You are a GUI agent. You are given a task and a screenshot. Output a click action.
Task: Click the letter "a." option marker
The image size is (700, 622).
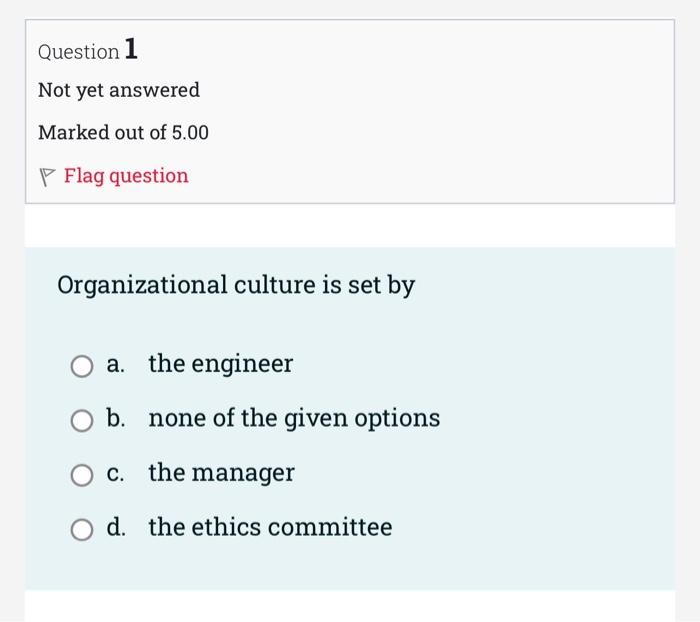(x=116, y=364)
